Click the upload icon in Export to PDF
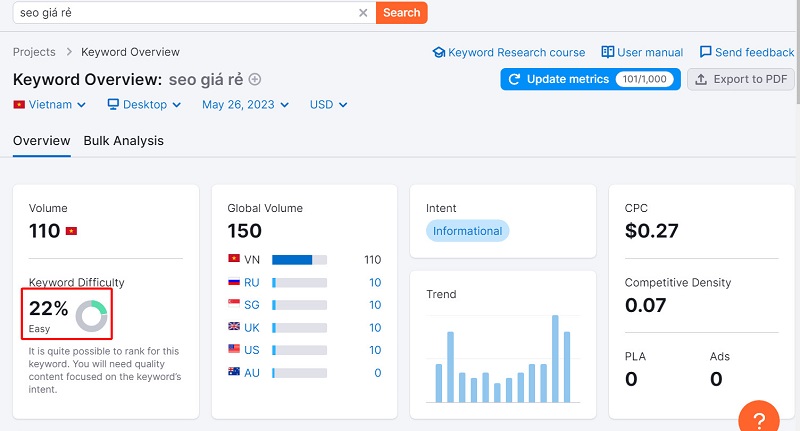The width and height of the screenshot is (800, 431). point(701,79)
